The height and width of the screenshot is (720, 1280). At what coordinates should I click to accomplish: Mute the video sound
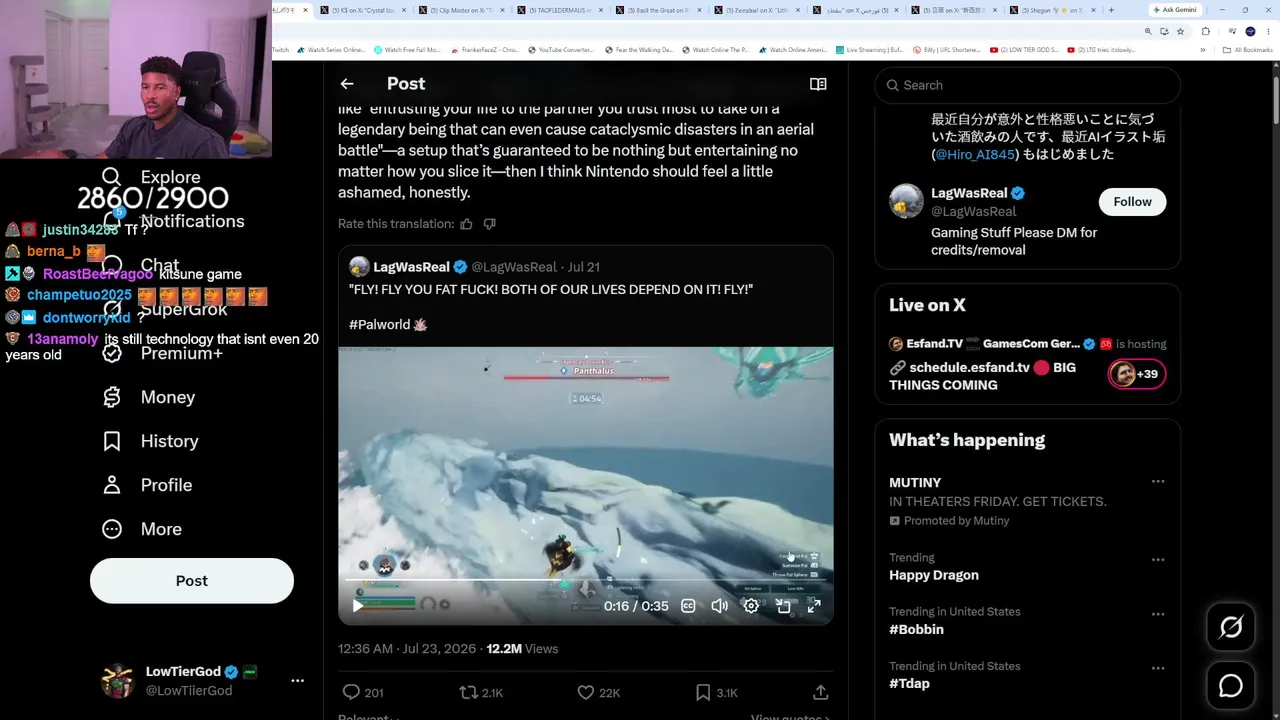(x=719, y=605)
